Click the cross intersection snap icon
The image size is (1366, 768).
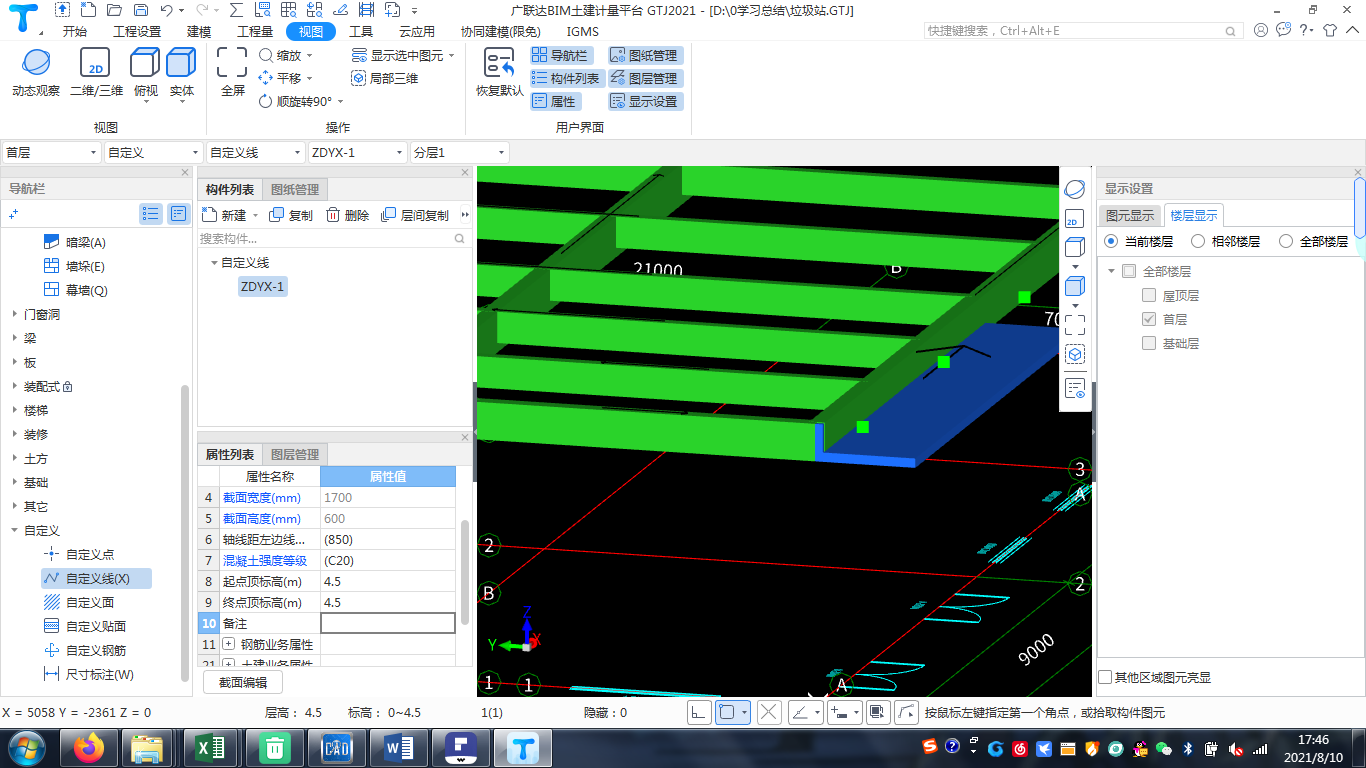click(x=769, y=712)
